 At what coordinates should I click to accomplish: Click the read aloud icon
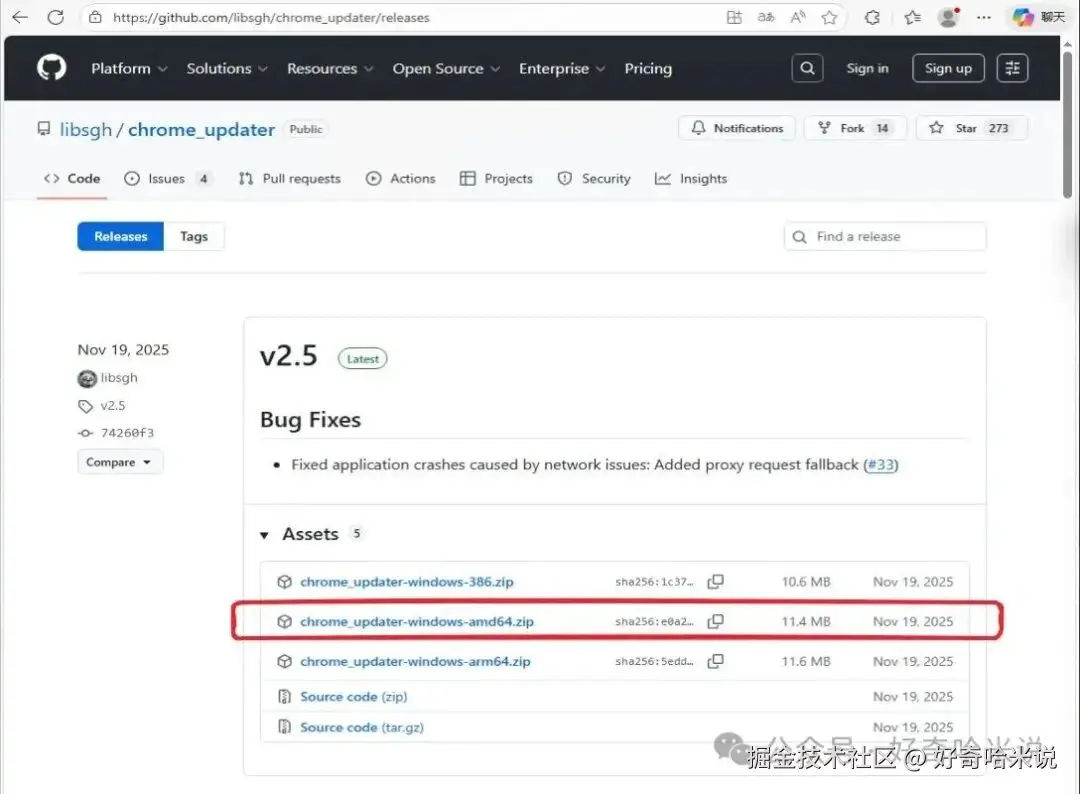coord(798,17)
